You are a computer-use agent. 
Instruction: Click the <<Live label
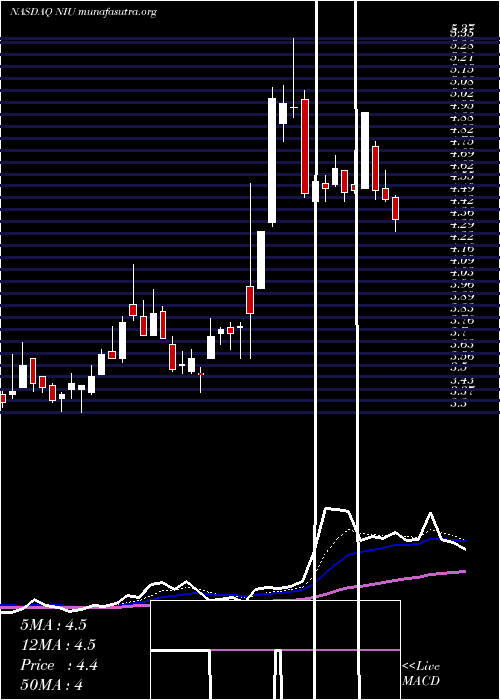click(x=421, y=666)
